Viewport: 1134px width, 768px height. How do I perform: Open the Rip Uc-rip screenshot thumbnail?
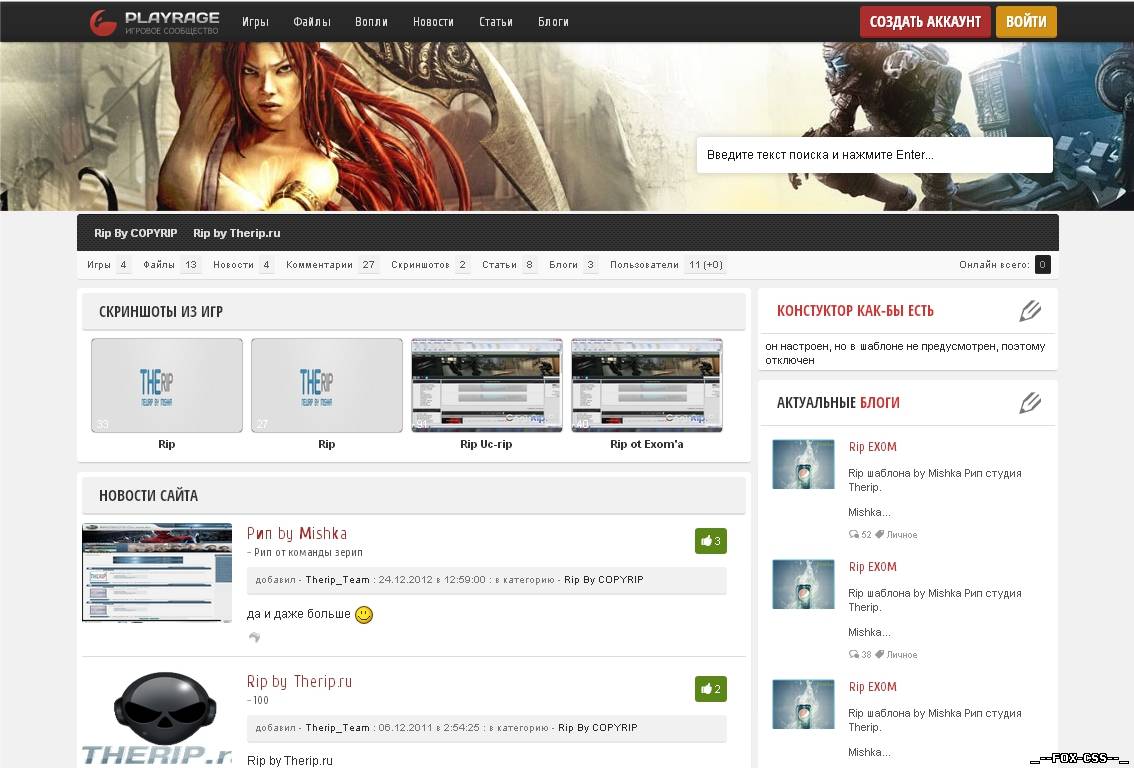tap(487, 385)
